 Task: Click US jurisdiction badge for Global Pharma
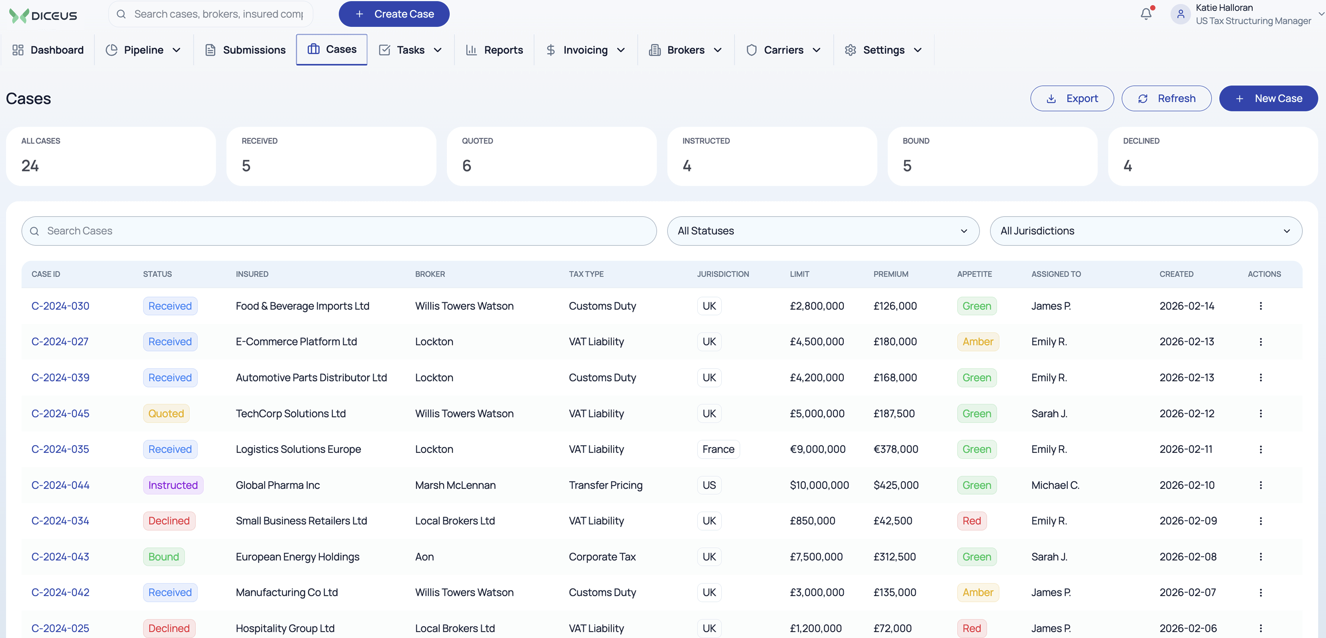(x=709, y=485)
